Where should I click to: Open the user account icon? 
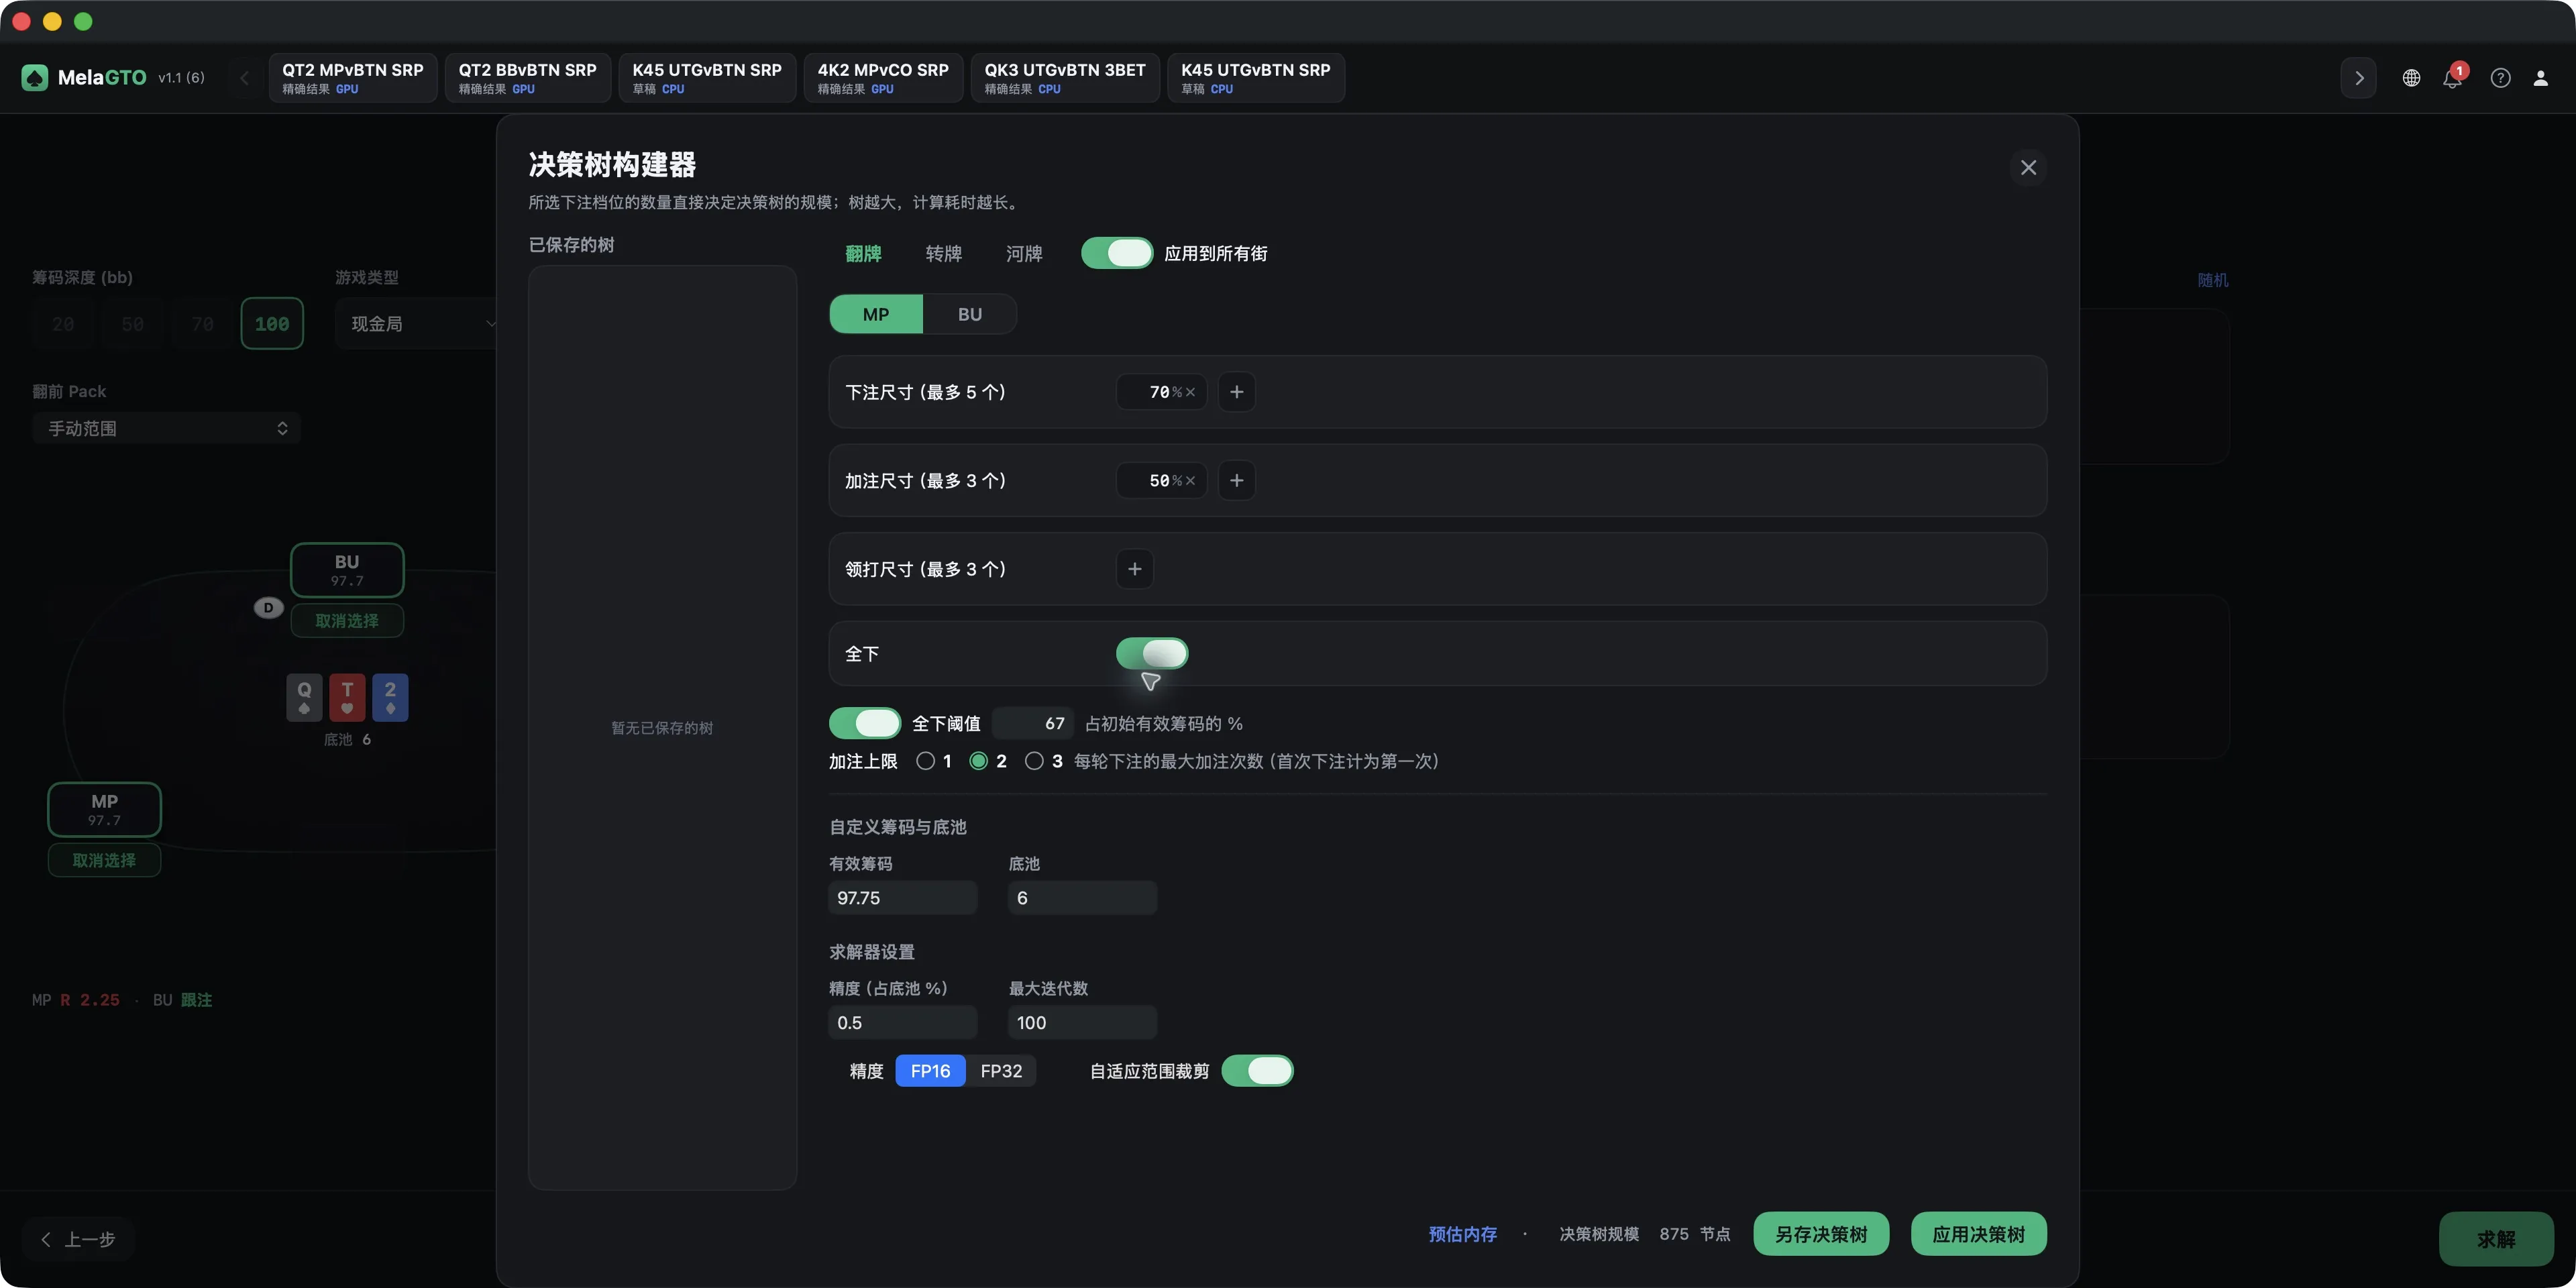point(2540,78)
